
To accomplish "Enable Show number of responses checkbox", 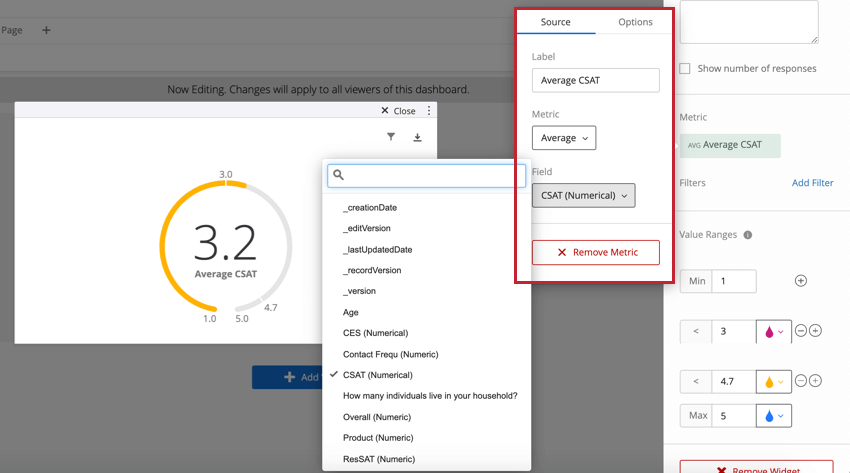I will (685, 69).
